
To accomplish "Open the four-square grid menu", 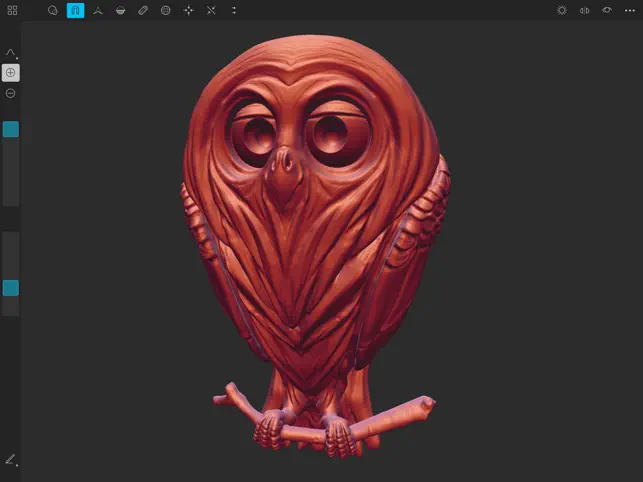I will click(x=12, y=10).
